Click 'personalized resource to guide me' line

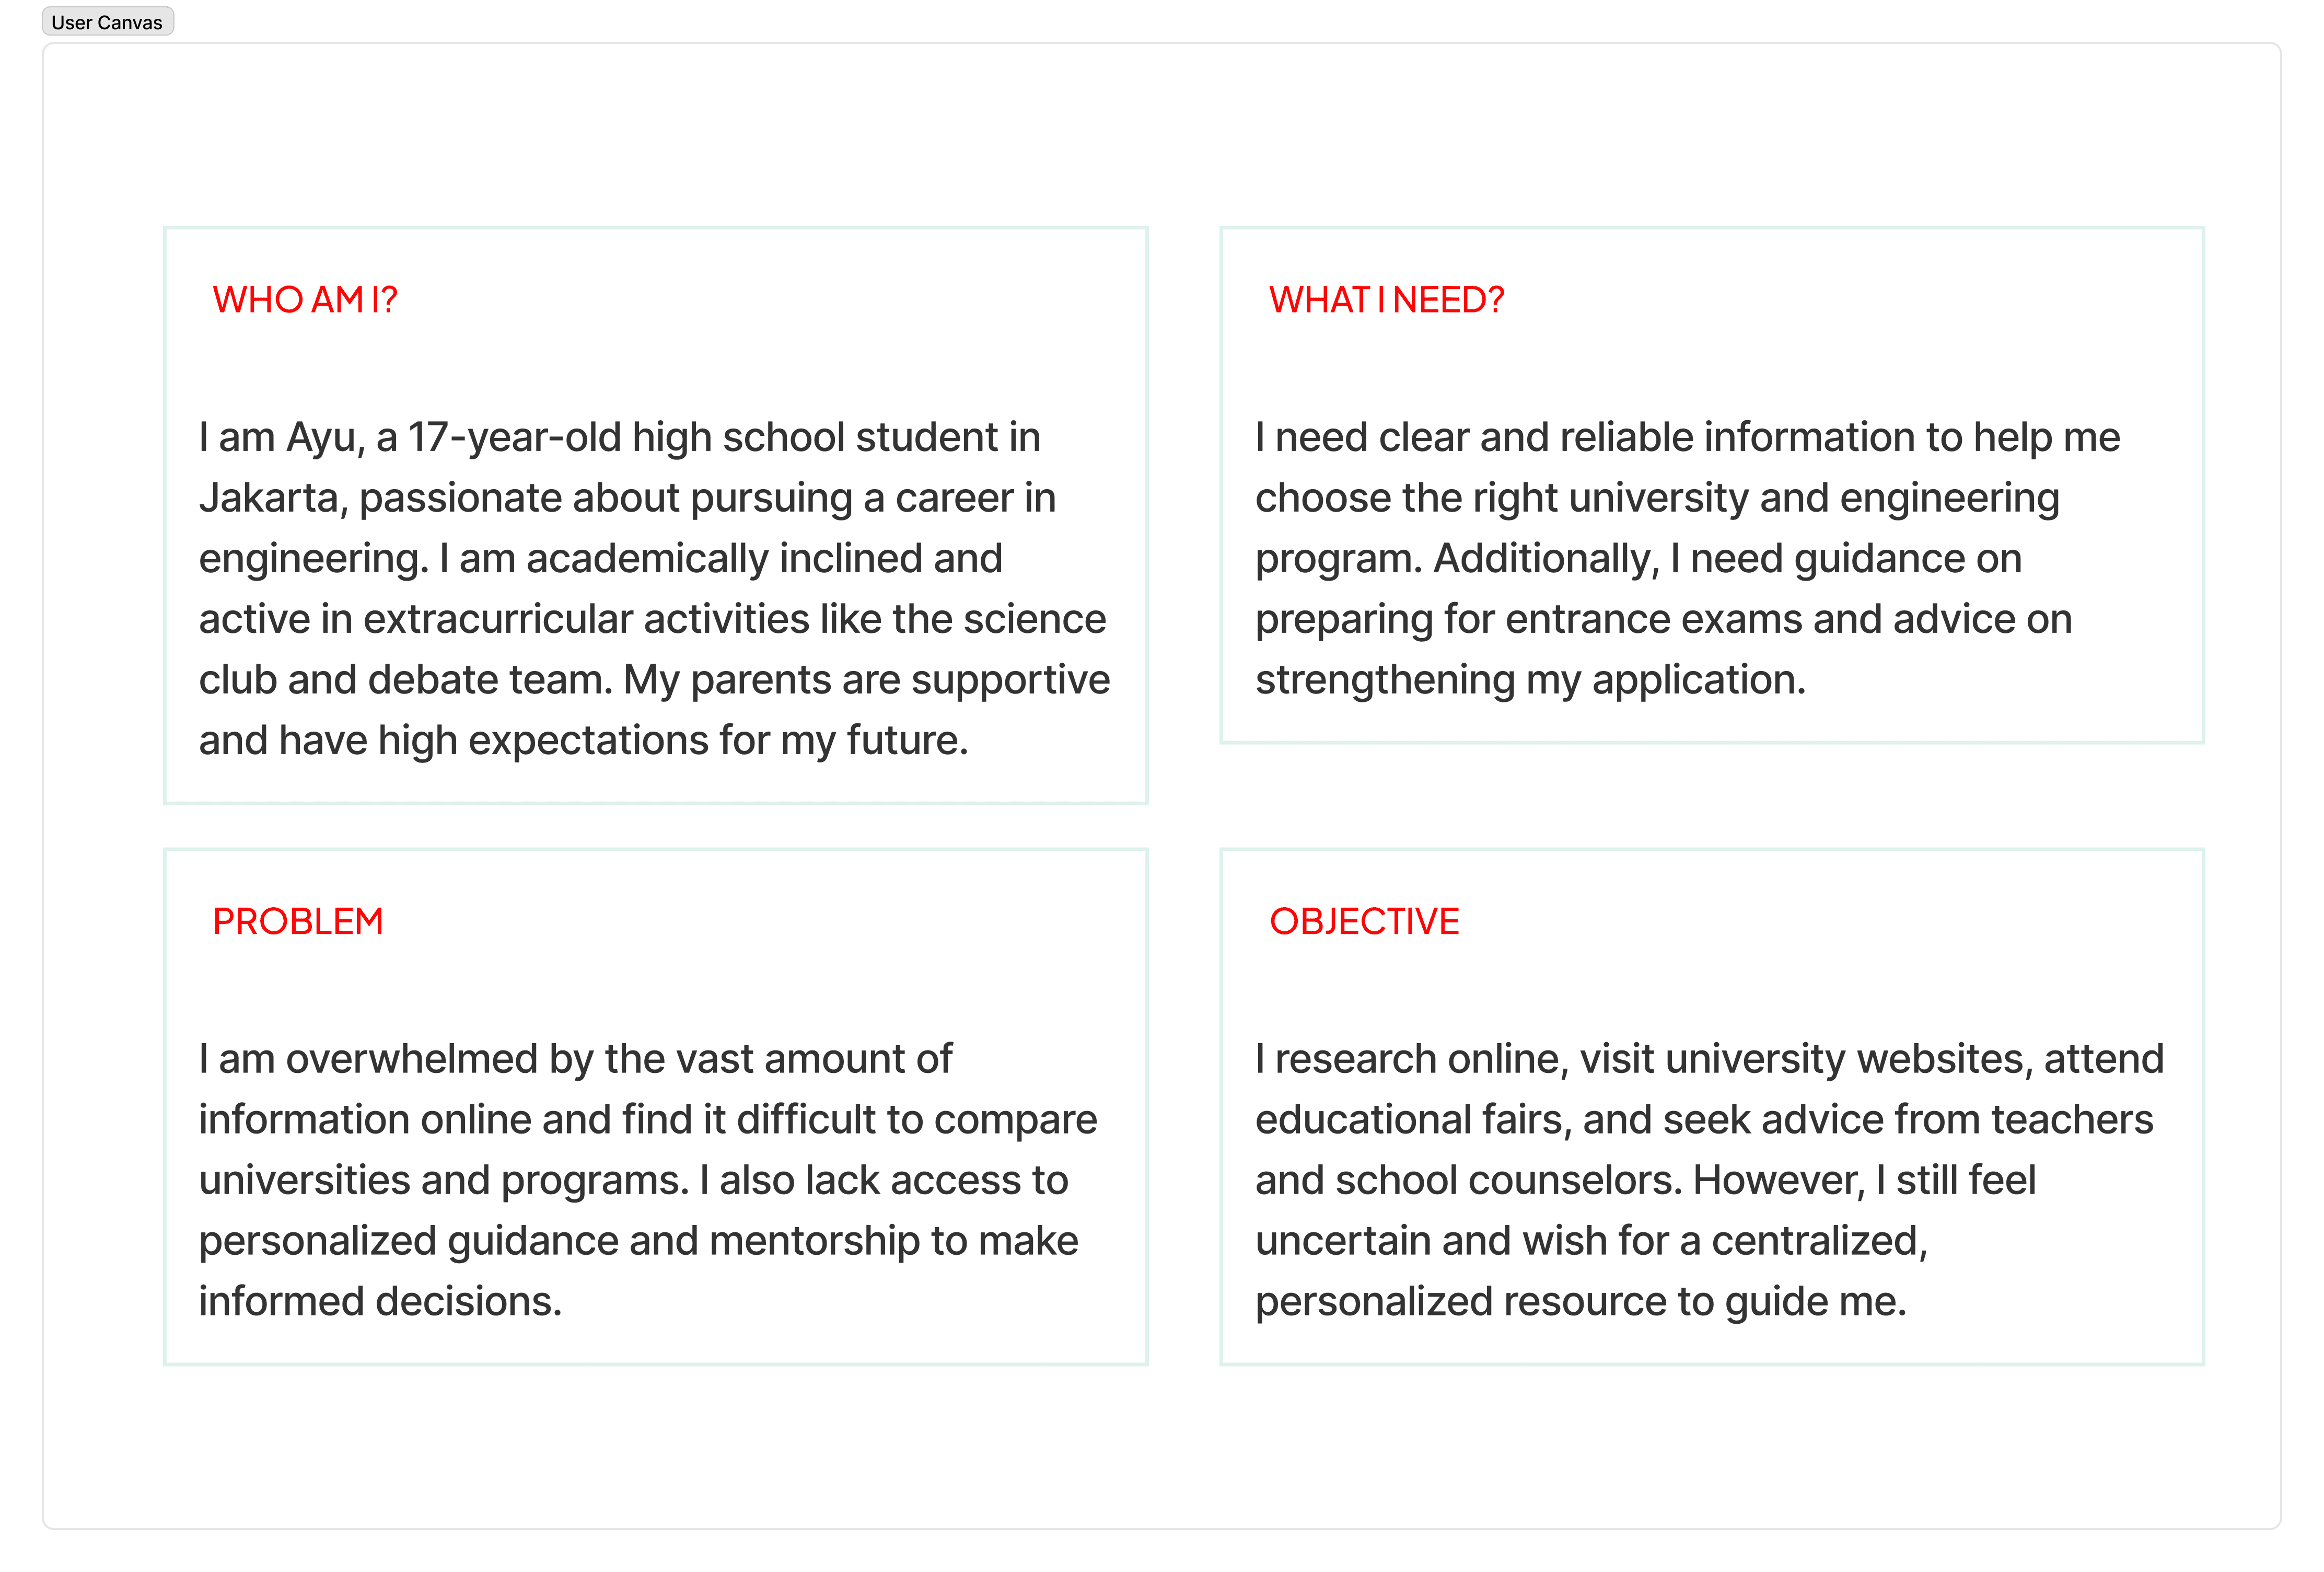tap(1581, 1302)
